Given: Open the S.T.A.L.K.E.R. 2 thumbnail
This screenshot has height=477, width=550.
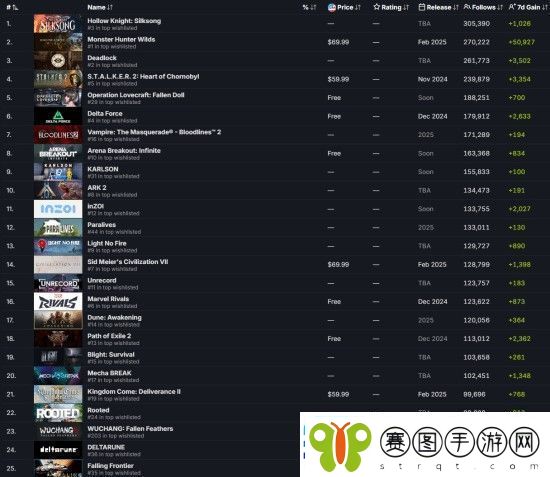Looking at the screenshot, I should pyautogui.click(x=58, y=79).
